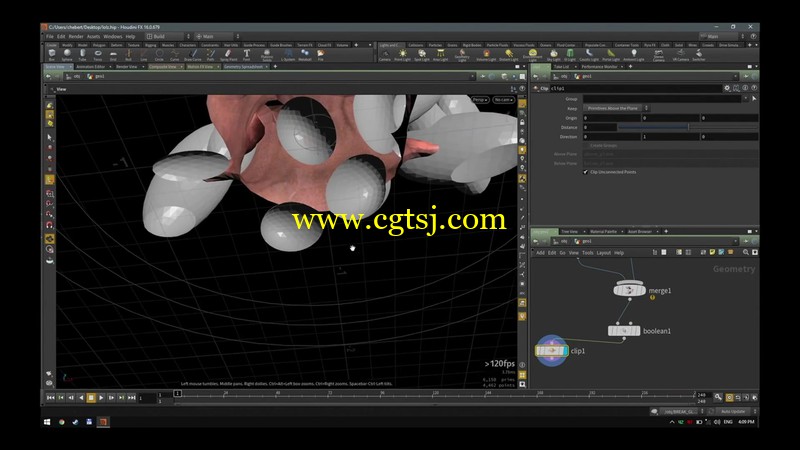Viewport: 800px width, 450px height.
Task: Select the Box shelf tool
Action: [x=52, y=55]
